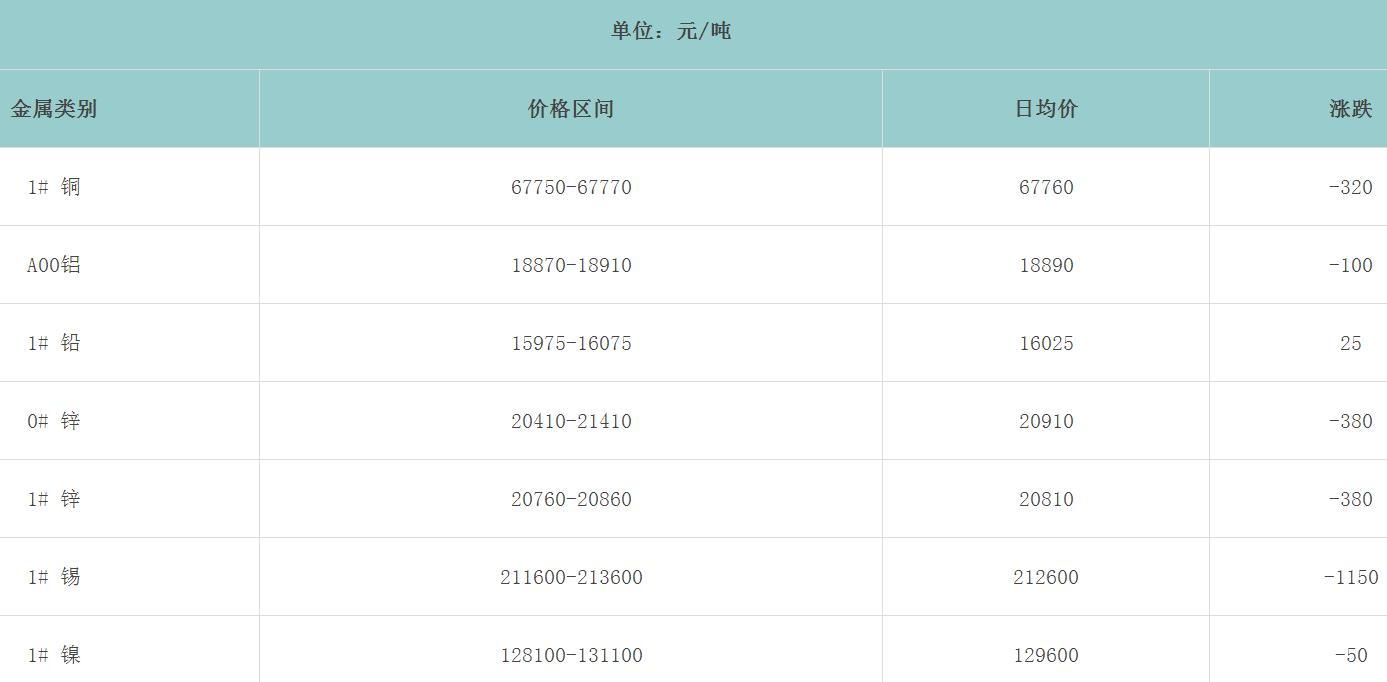This screenshot has height=682, width=1387.
Task: Click the lead change value 25
Action: pyautogui.click(x=1350, y=343)
